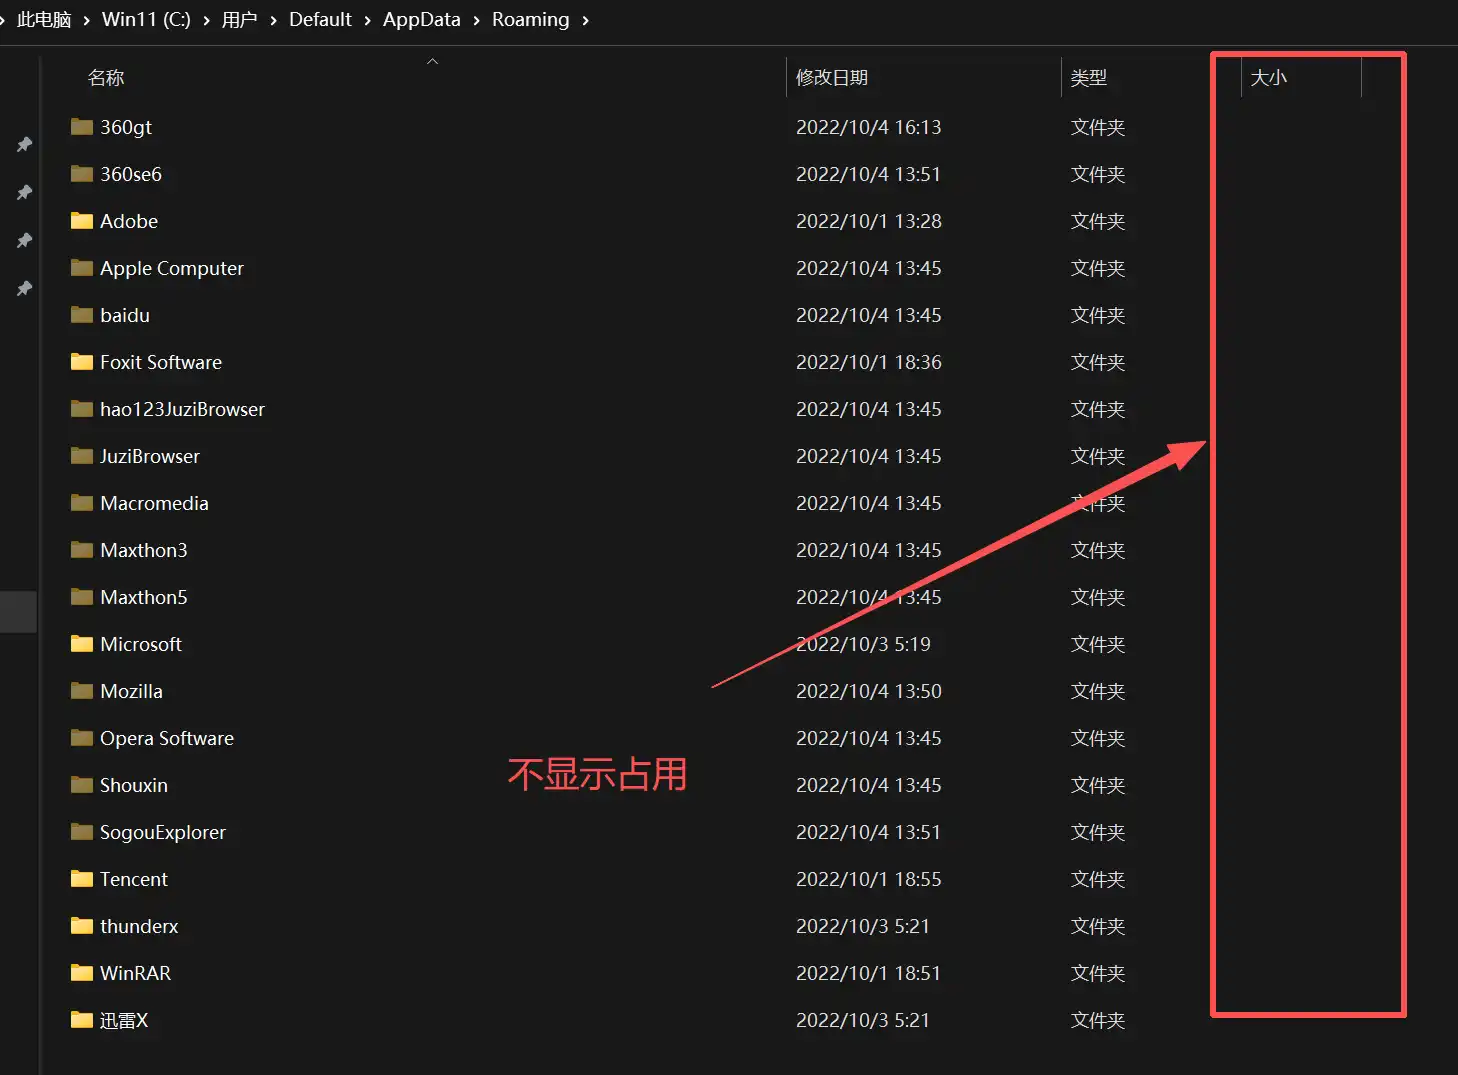The width and height of the screenshot is (1458, 1075).
Task: Select the folder name Tencent
Action: coord(134,879)
